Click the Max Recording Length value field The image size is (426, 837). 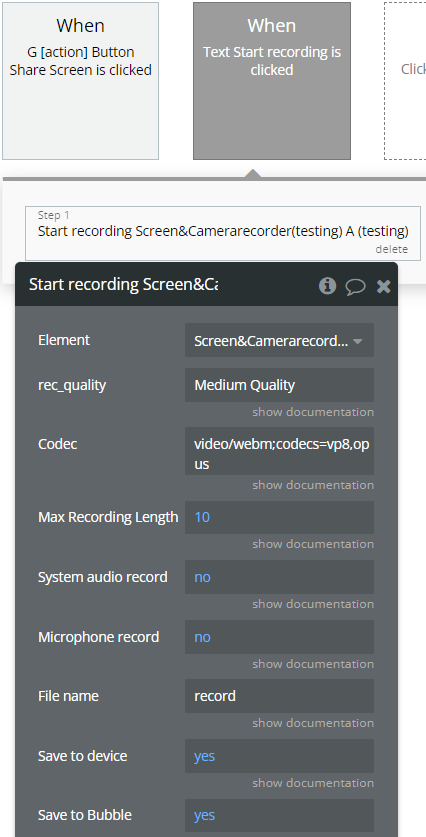tap(279, 517)
